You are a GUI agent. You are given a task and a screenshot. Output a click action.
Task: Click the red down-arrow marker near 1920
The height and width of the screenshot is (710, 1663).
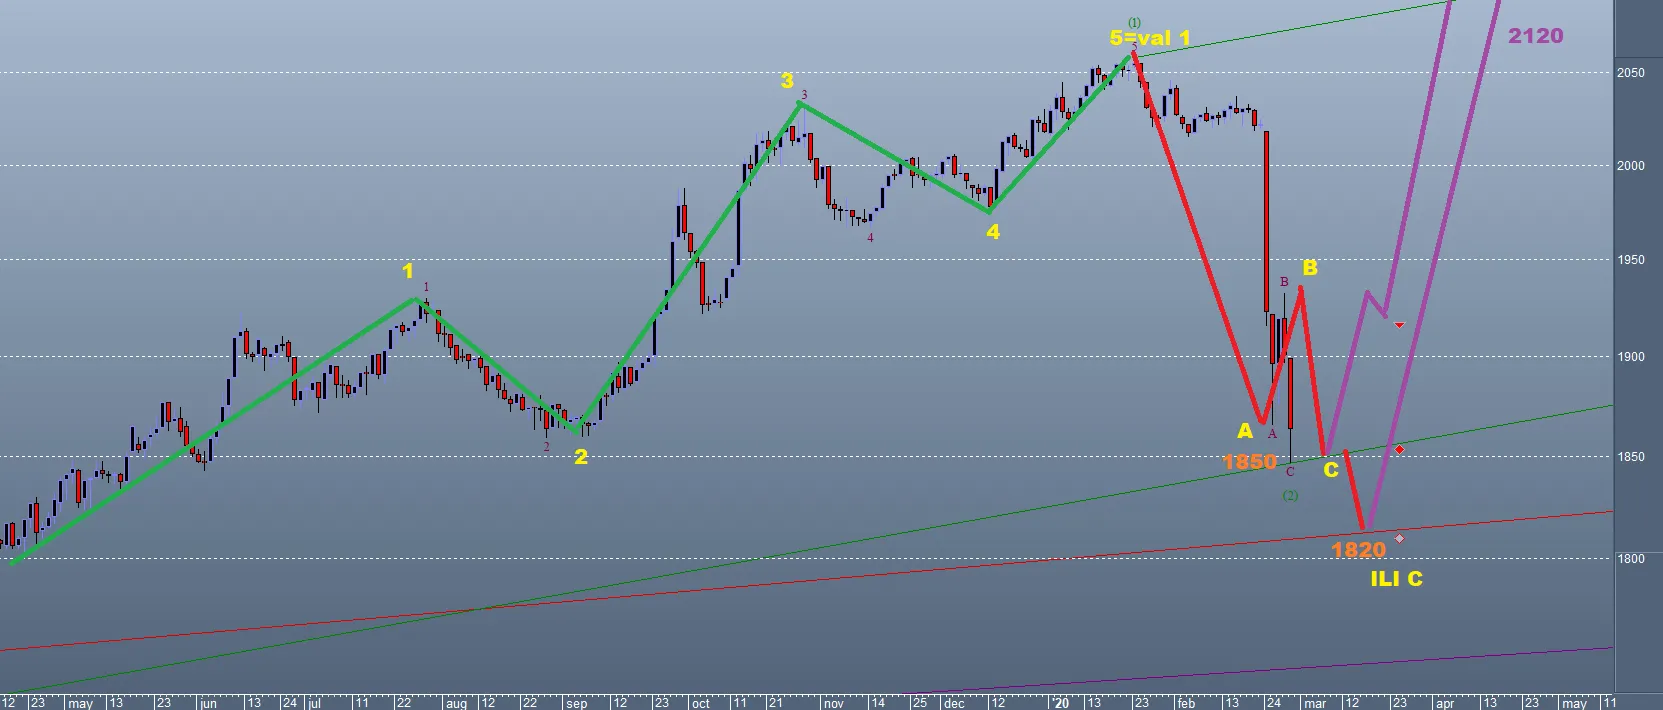coord(1399,325)
